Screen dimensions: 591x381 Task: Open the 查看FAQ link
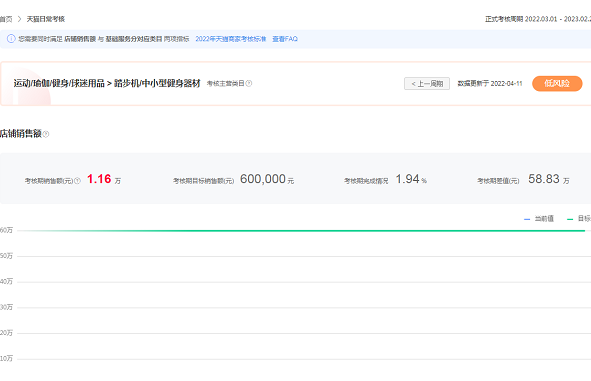pyautogui.click(x=285, y=39)
